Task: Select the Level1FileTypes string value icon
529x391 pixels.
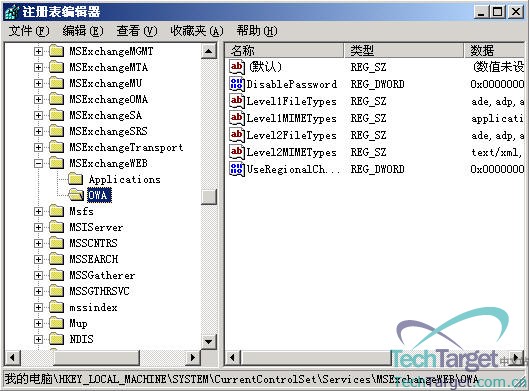Action: 236,101
